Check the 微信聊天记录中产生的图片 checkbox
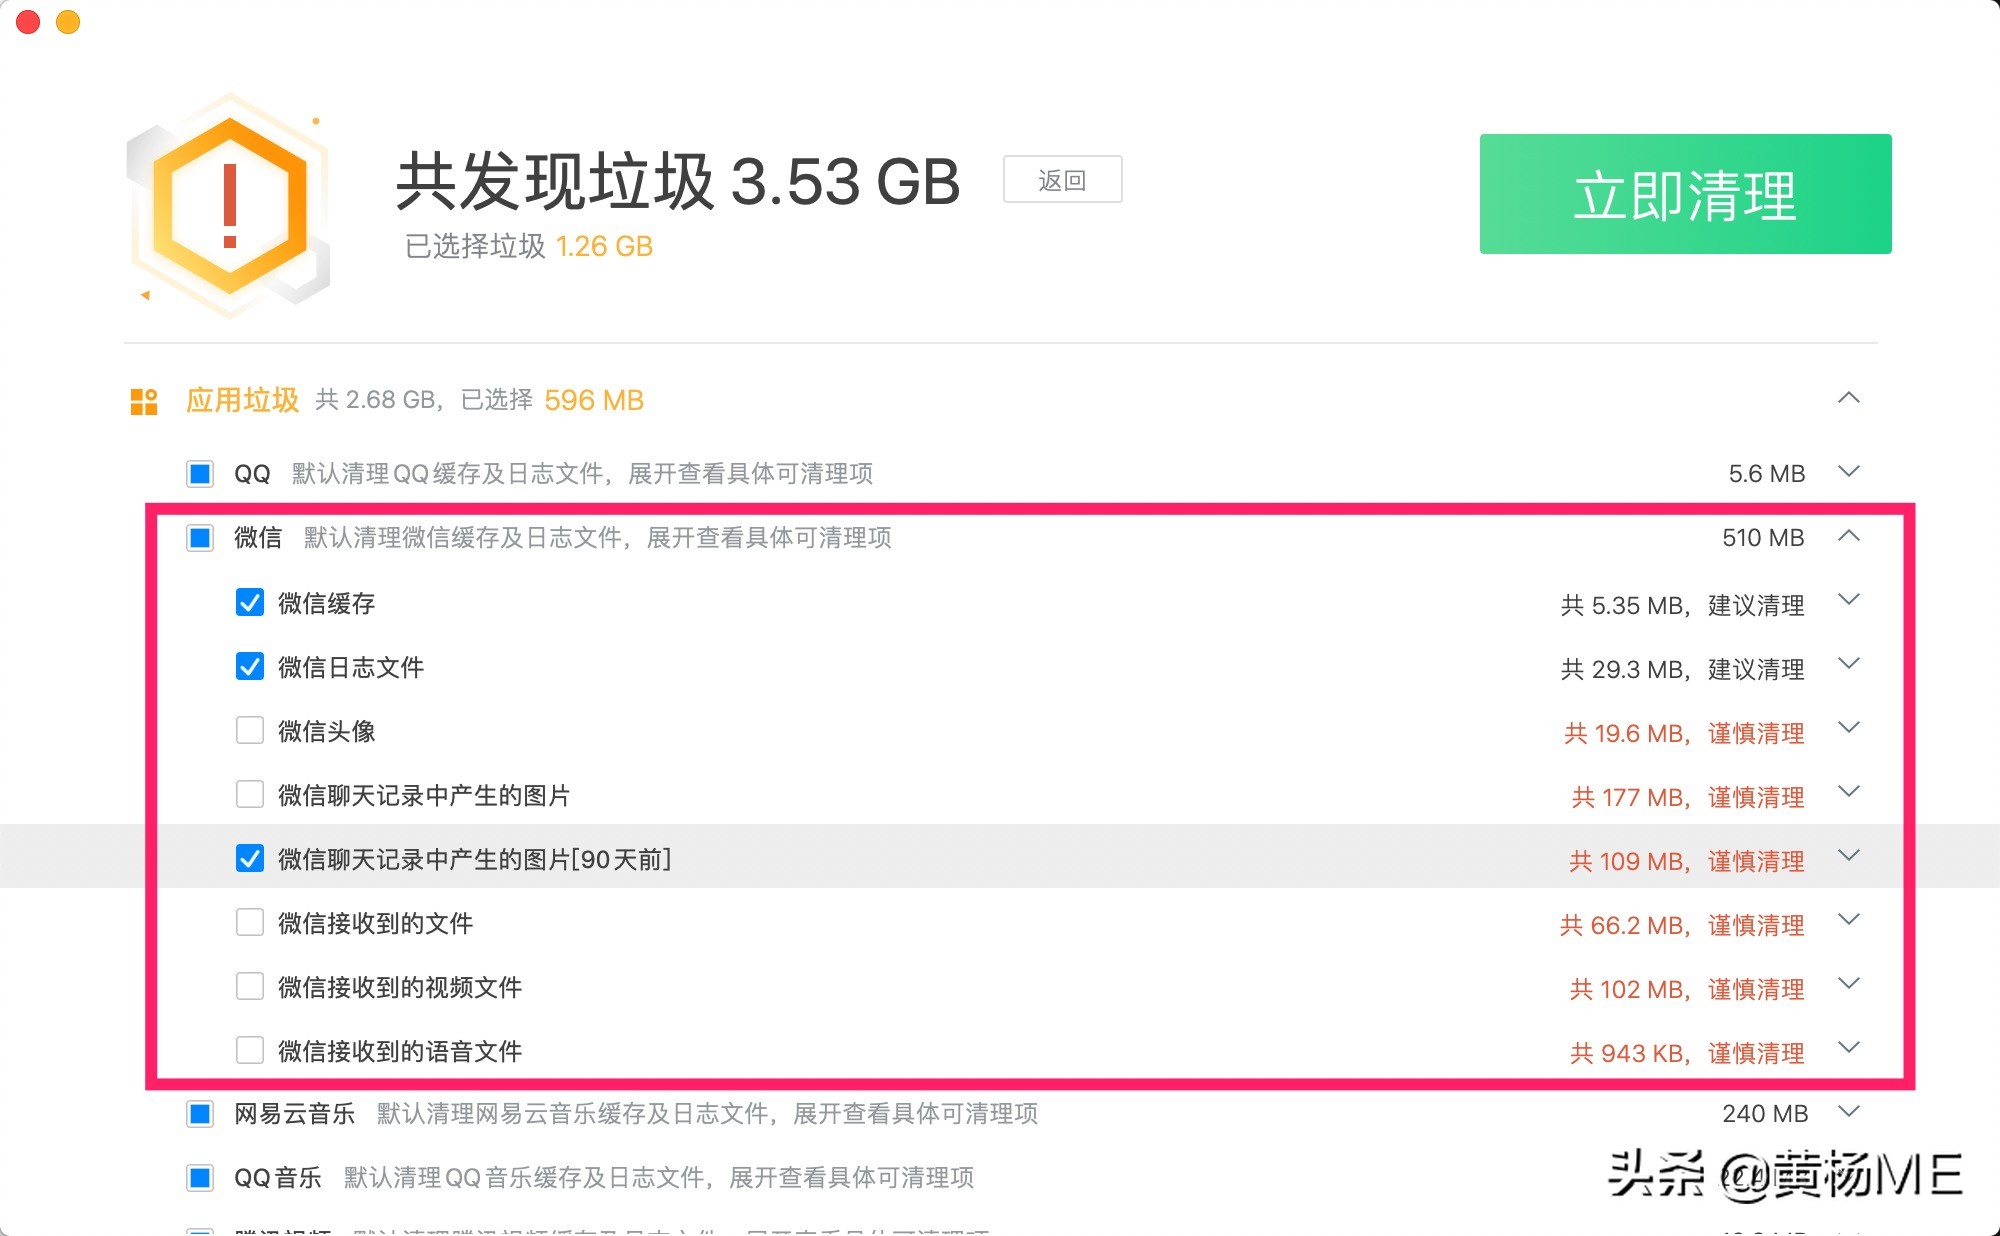 coord(250,795)
